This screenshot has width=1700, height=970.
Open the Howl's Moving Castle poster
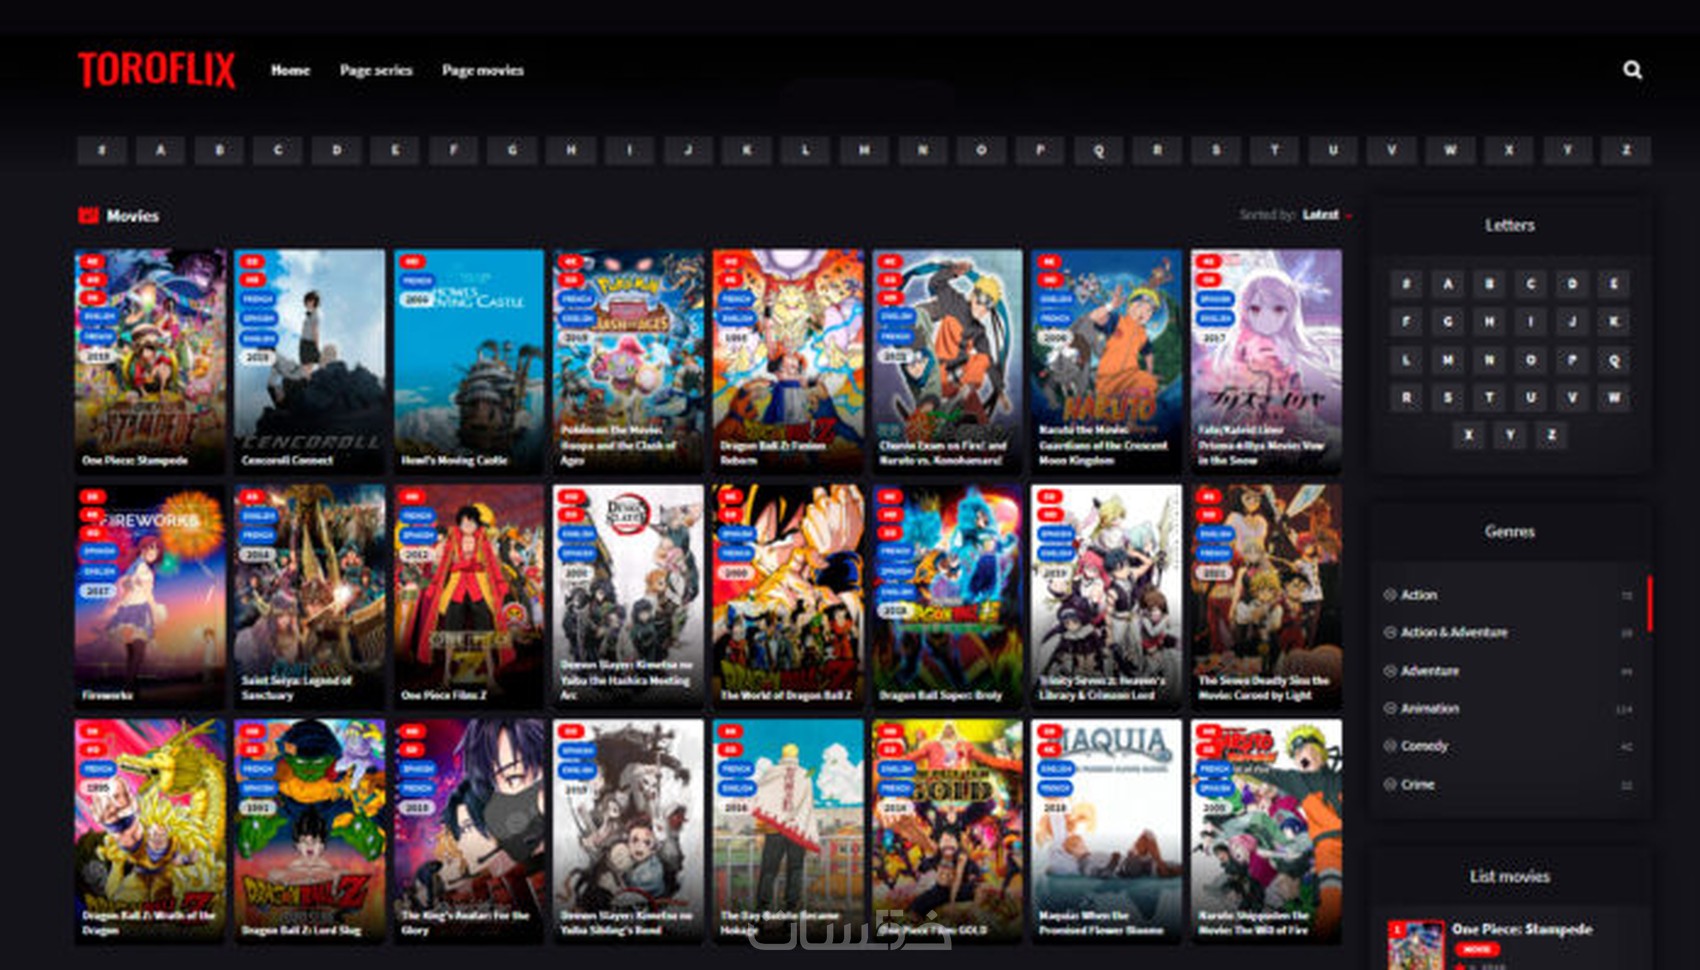point(469,362)
